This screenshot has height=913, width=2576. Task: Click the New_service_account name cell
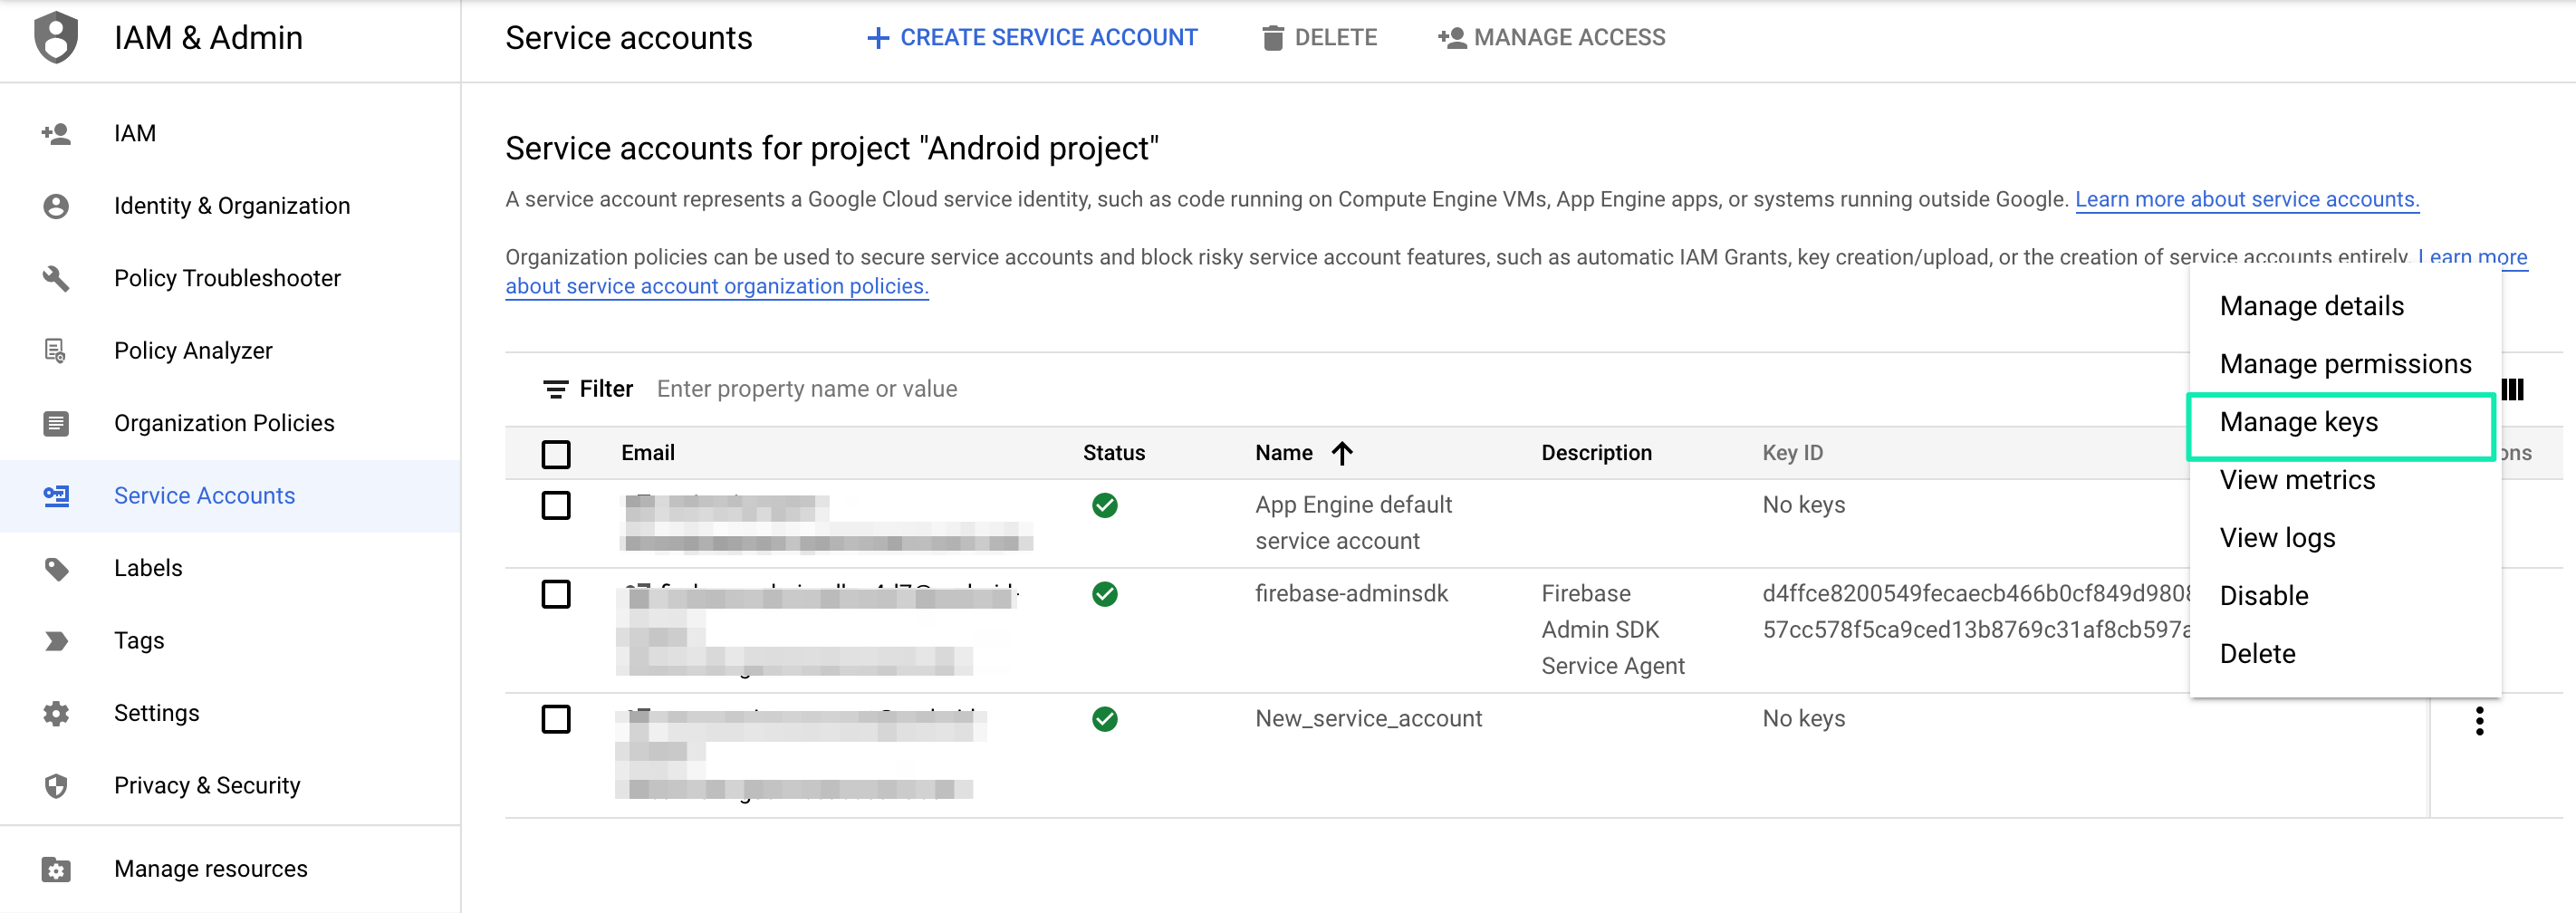point(1368,719)
